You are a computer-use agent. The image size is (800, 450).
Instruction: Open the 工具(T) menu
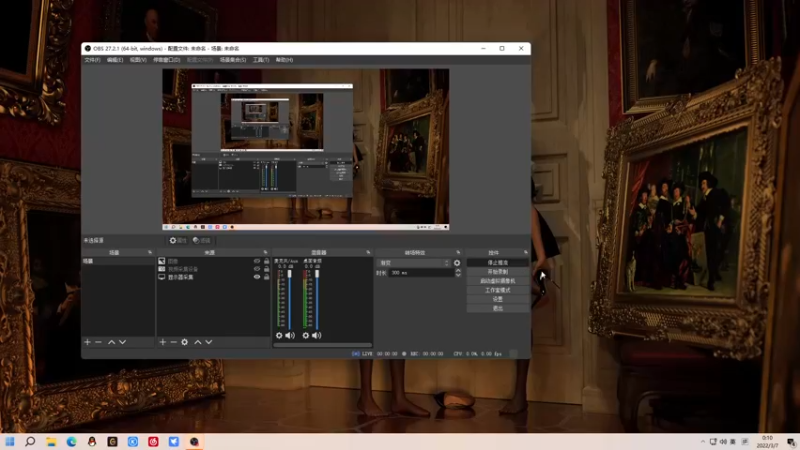pos(261,60)
